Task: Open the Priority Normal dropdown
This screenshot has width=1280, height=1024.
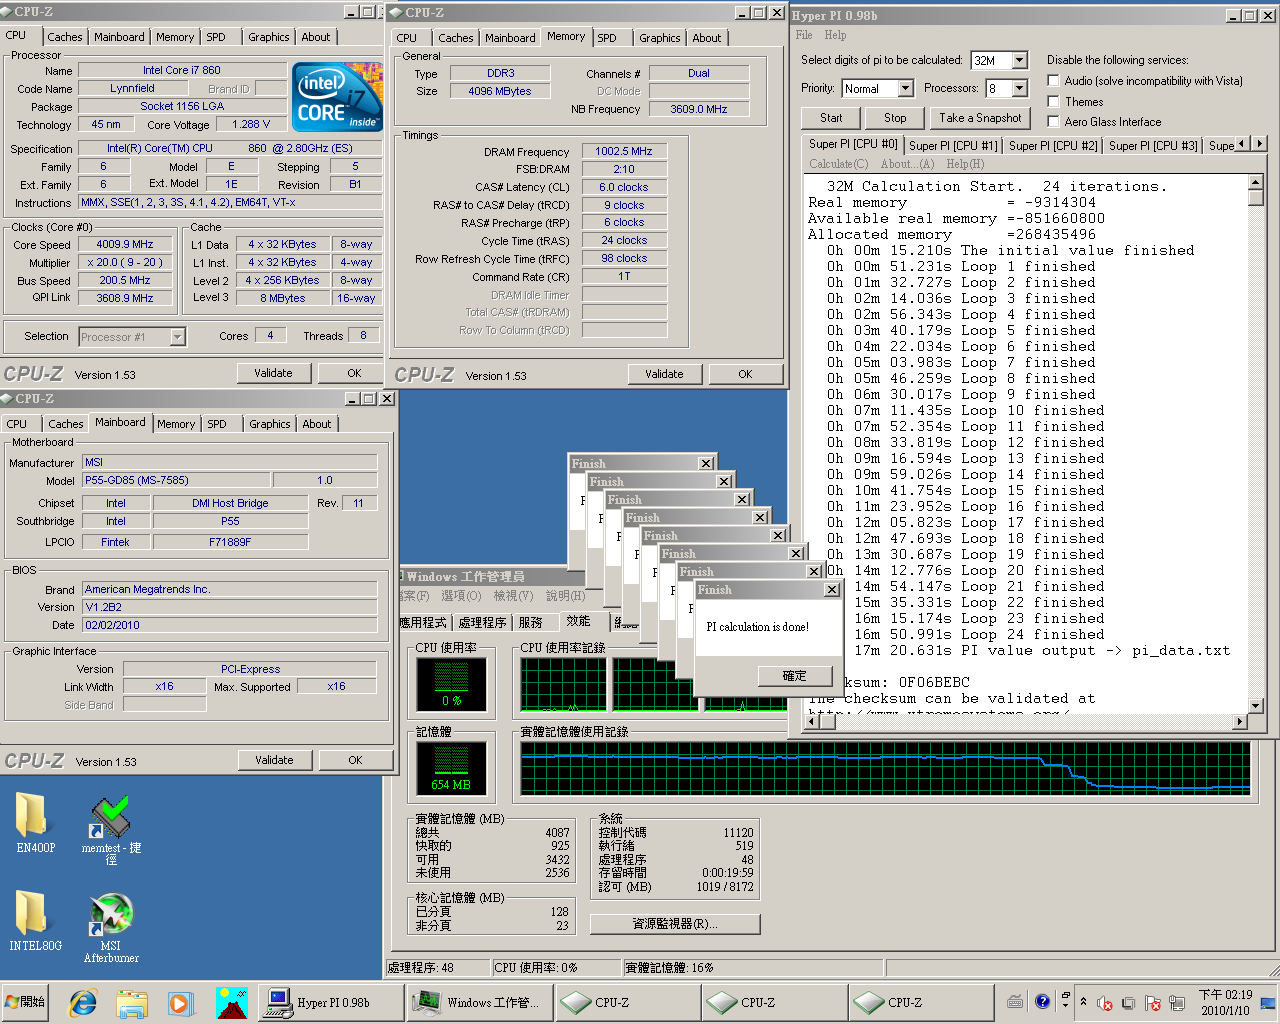Action: [905, 88]
